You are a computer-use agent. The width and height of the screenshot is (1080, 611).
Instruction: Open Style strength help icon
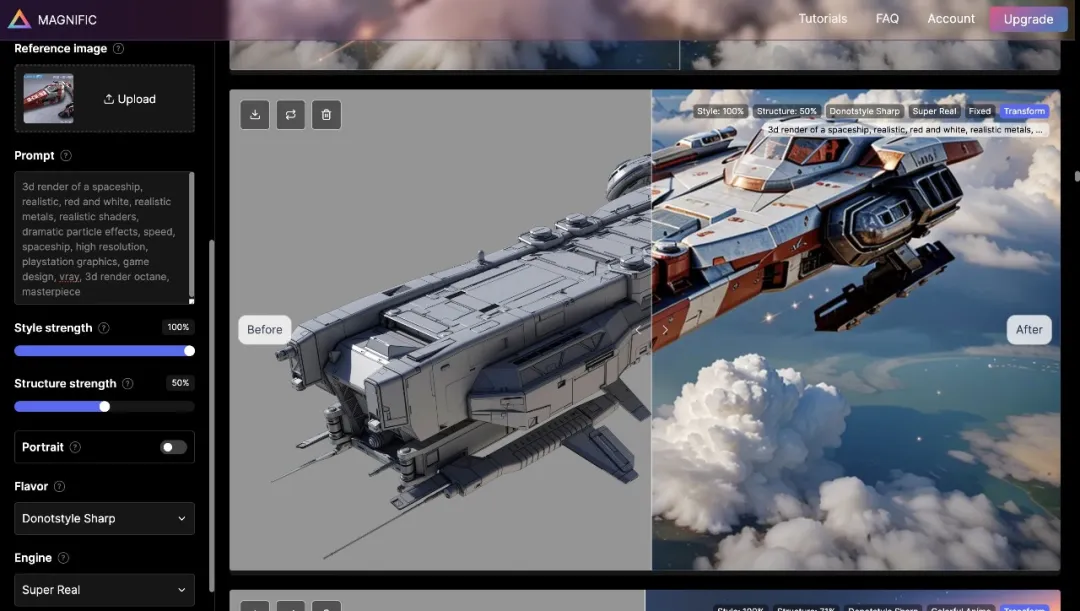coord(103,328)
